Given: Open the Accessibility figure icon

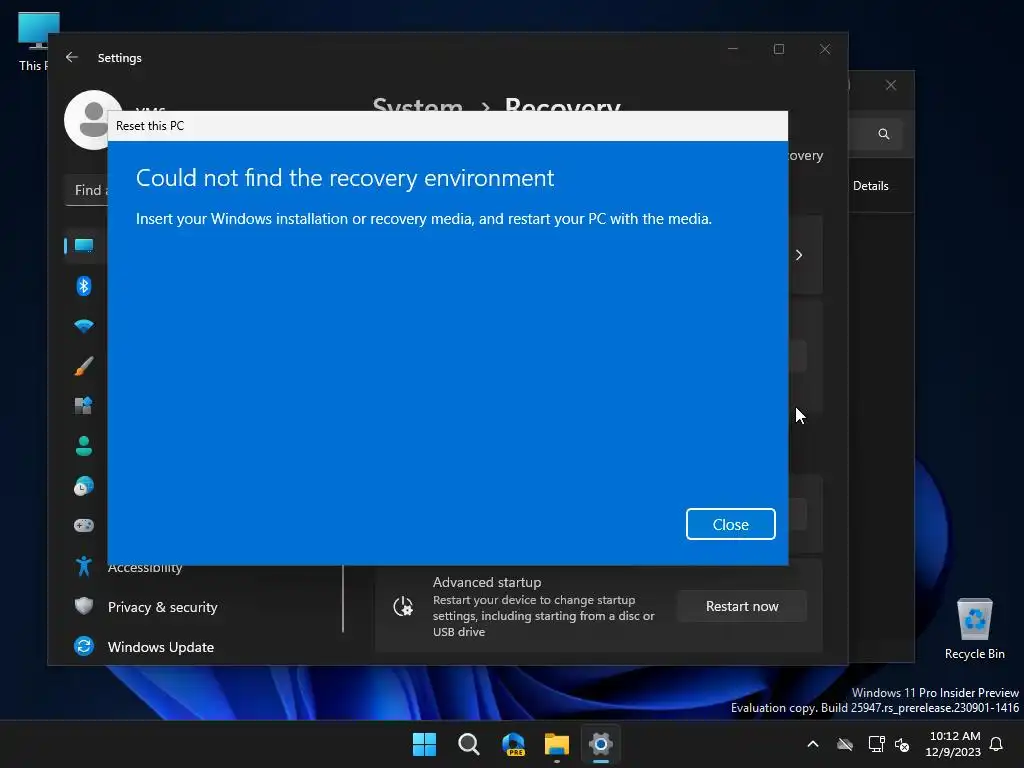Looking at the screenshot, I should (84, 566).
